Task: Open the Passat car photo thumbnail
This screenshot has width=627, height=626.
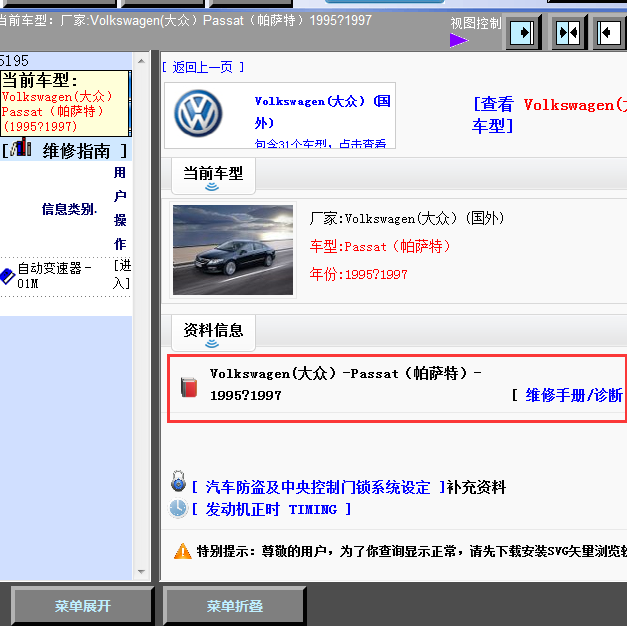Action: coord(233,250)
